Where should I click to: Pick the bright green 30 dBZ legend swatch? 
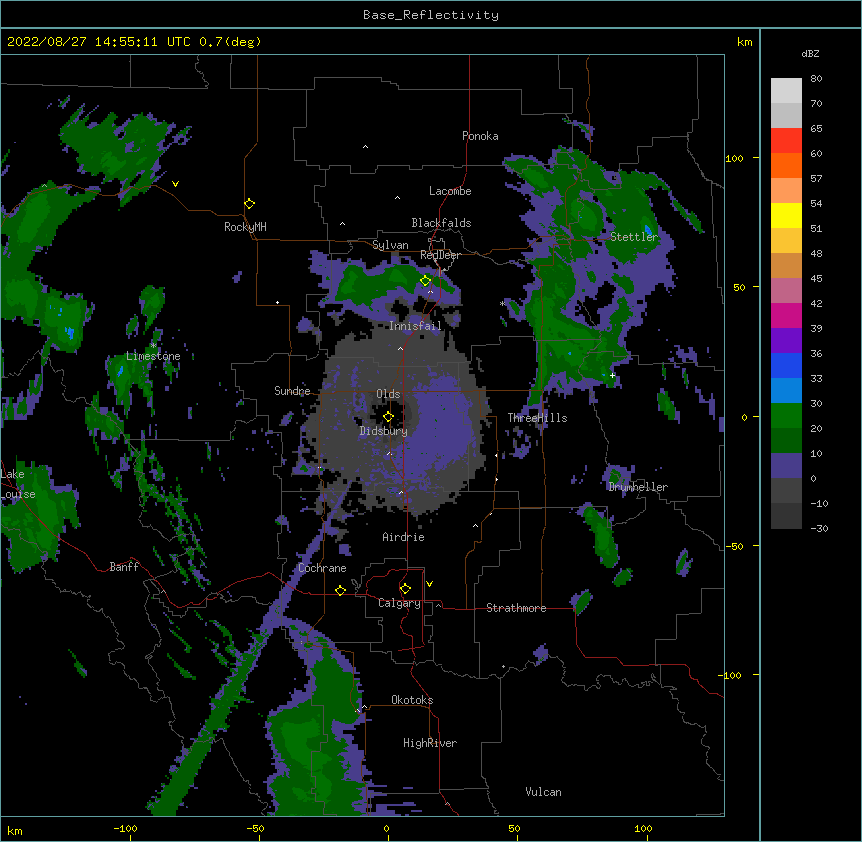786,416
